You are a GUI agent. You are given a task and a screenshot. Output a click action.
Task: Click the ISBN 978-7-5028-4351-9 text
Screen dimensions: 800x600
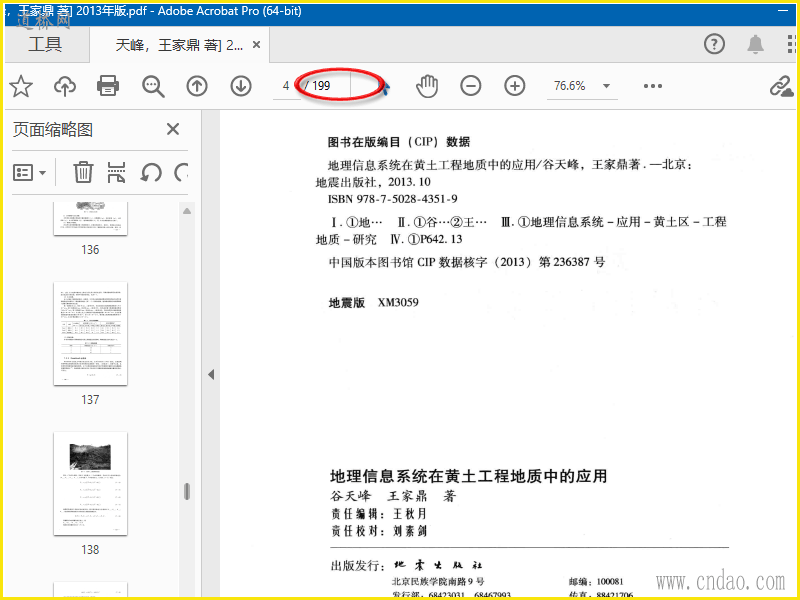coord(392,199)
